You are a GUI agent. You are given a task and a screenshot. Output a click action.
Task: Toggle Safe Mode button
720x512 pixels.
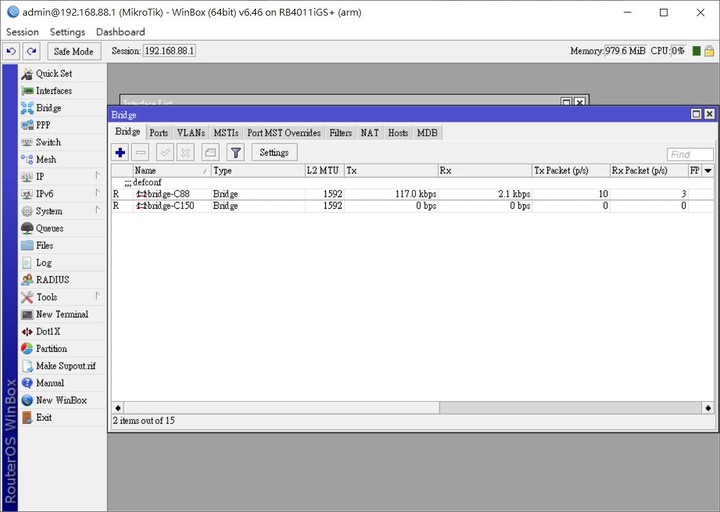pyautogui.click(x=73, y=51)
